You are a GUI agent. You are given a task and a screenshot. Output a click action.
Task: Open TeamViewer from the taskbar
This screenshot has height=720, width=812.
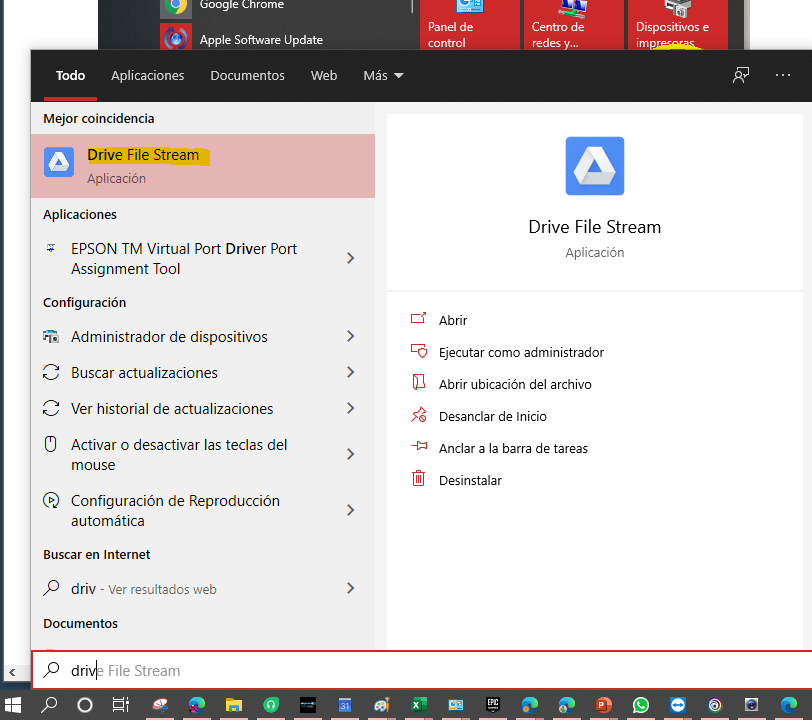(677, 705)
